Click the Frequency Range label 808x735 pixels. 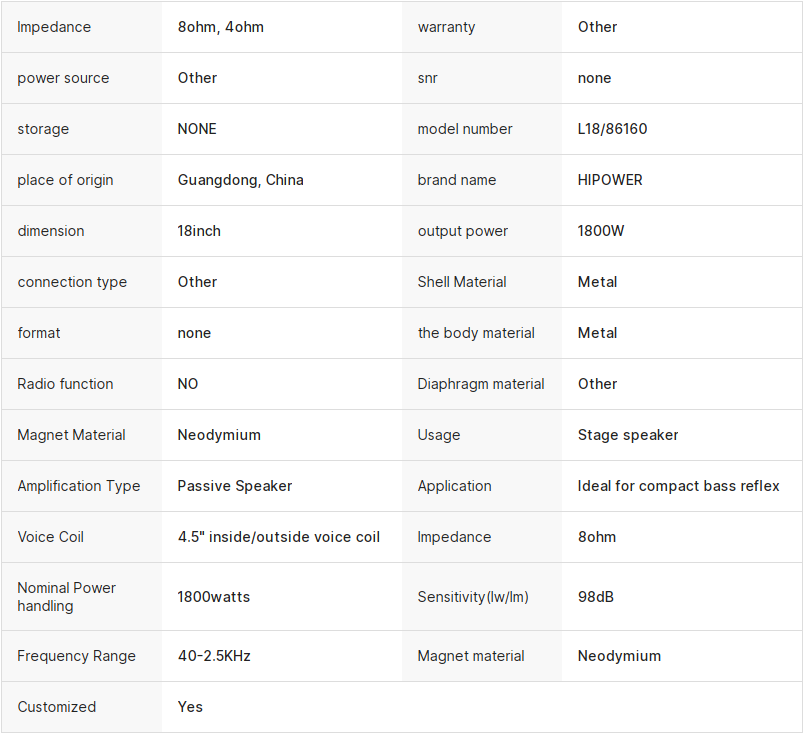[74, 656]
